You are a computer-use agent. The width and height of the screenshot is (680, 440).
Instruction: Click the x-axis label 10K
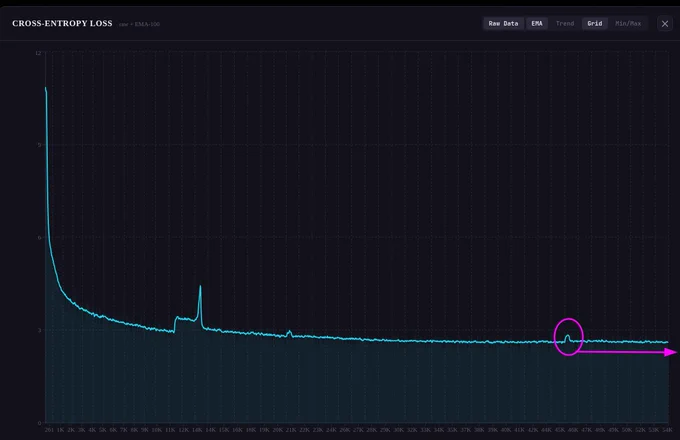[157, 430]
